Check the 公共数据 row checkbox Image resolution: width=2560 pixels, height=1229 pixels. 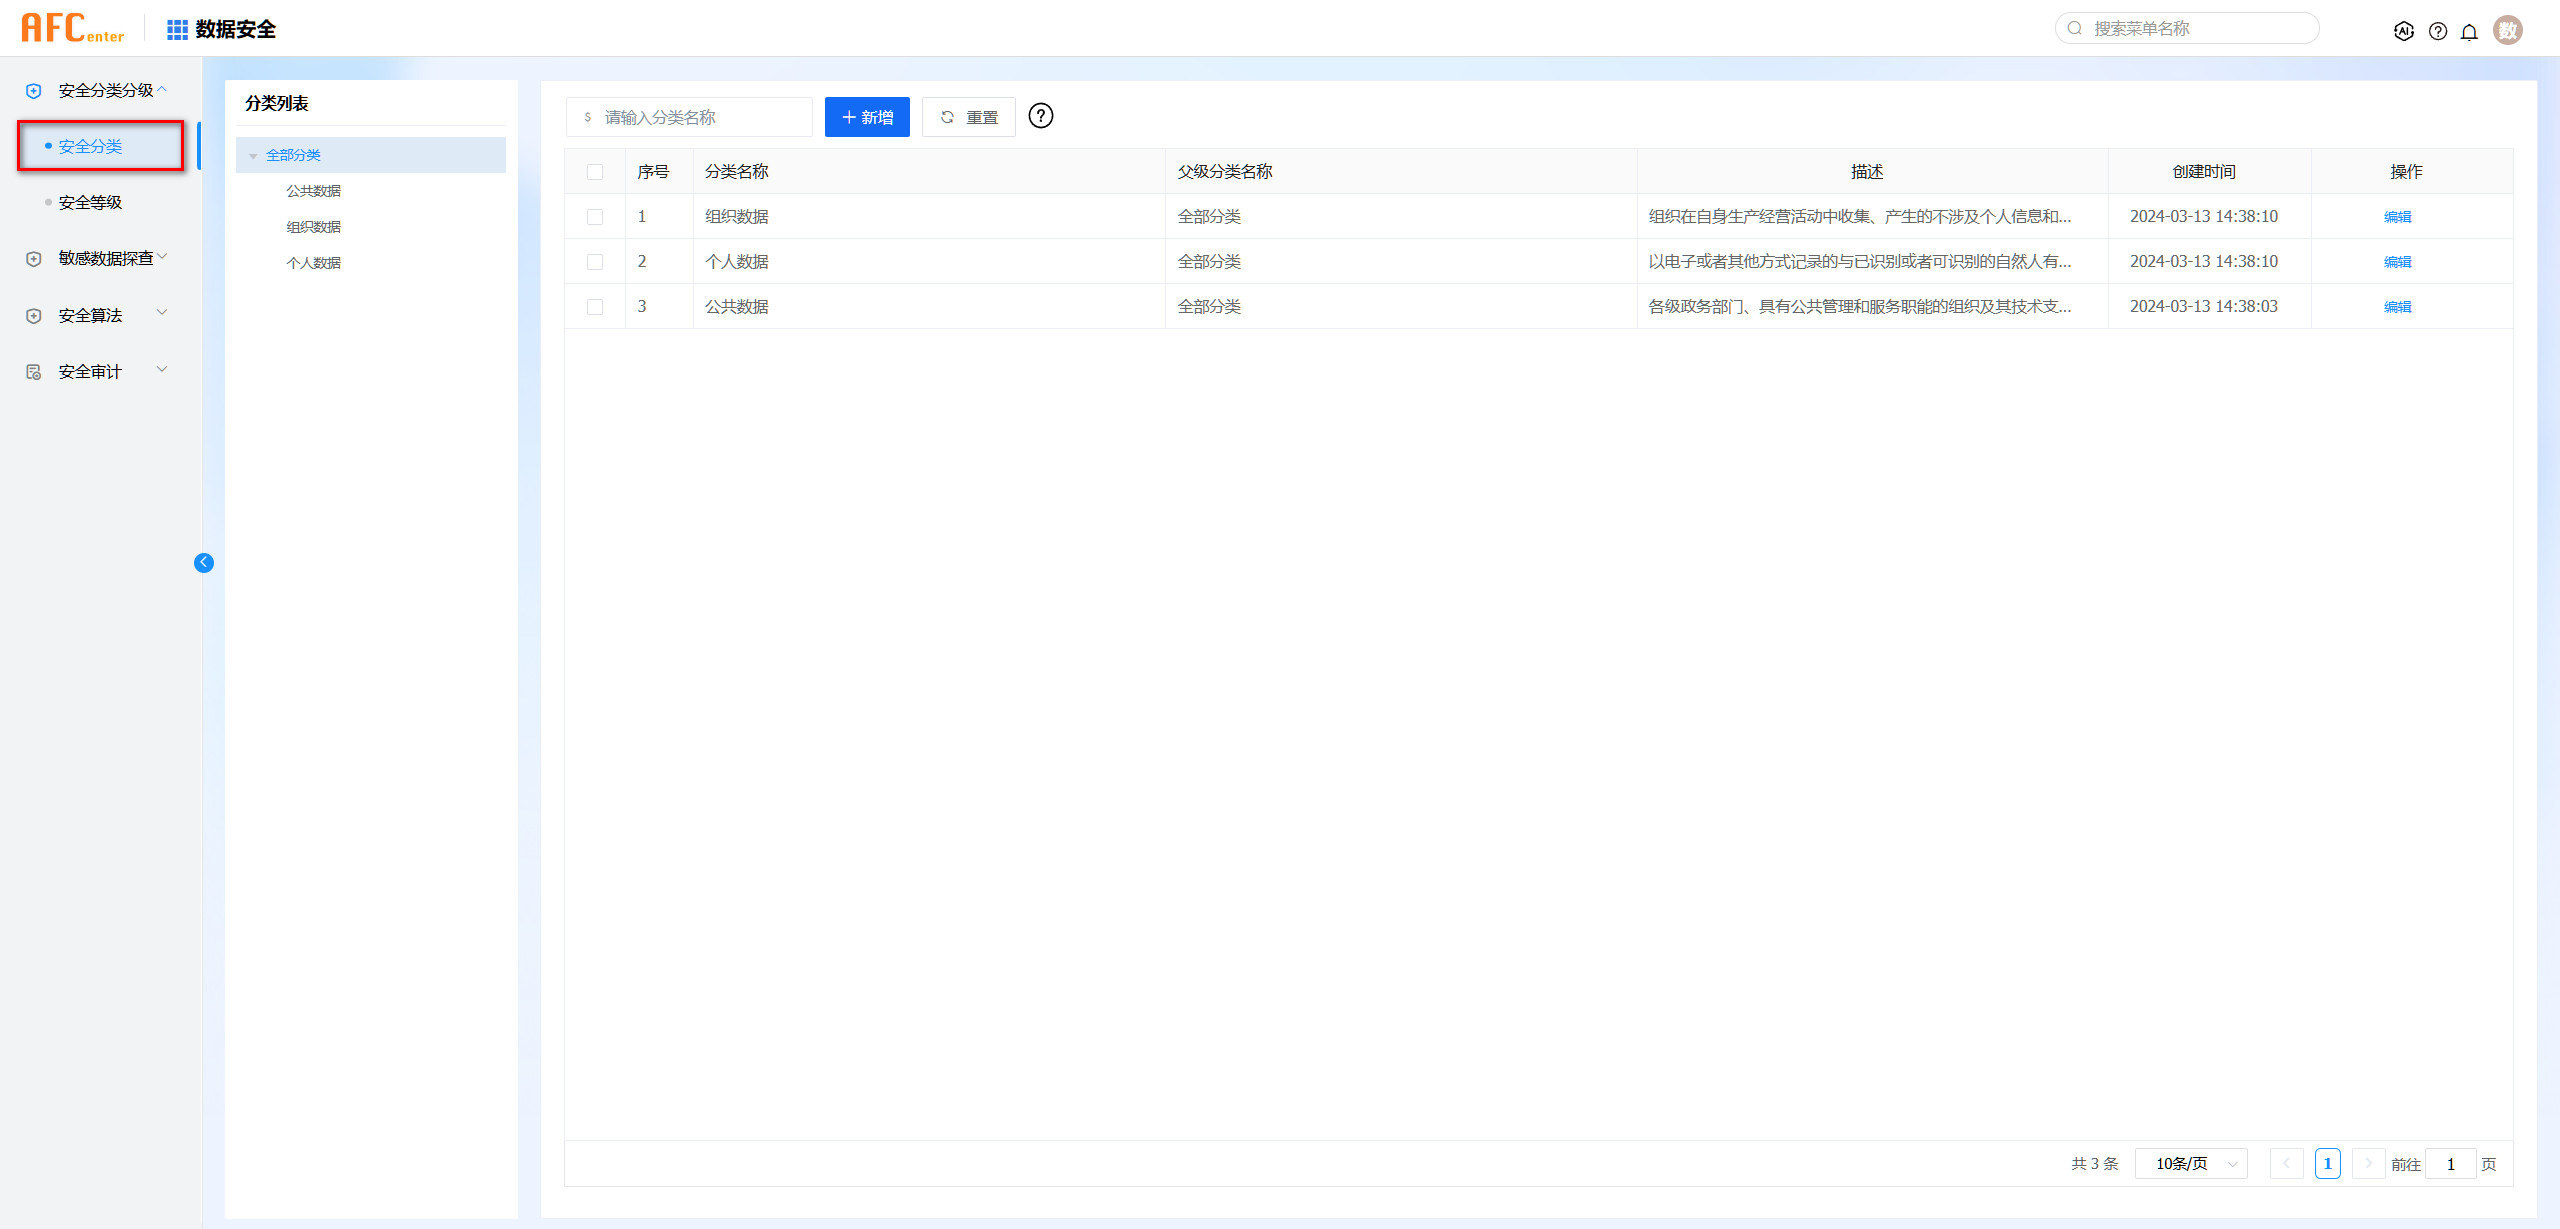[595, 307]
